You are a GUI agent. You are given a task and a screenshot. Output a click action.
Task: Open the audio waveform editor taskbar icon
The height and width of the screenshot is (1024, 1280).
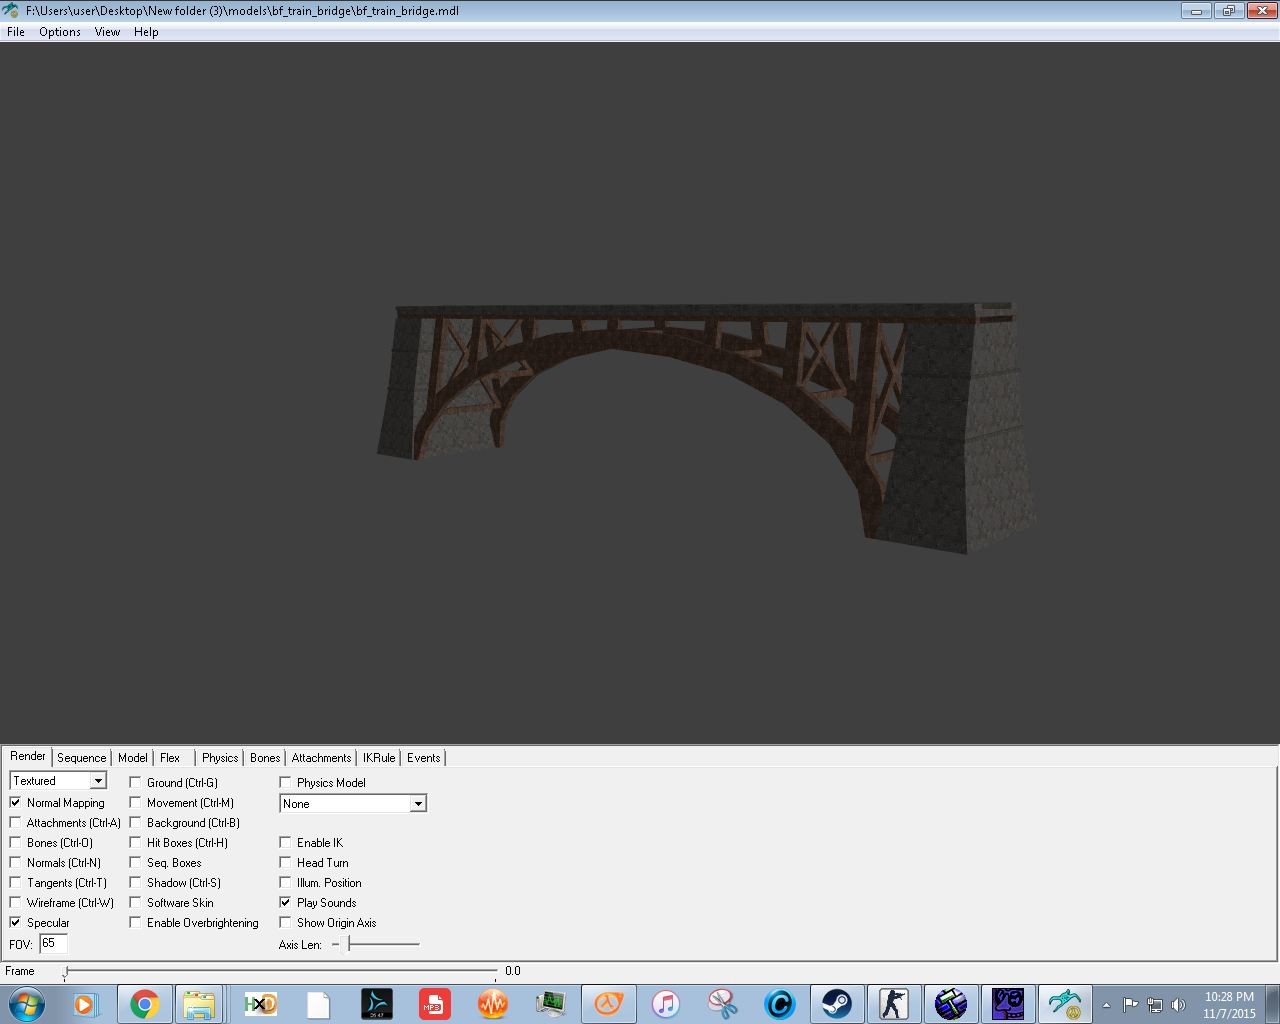492,1004
